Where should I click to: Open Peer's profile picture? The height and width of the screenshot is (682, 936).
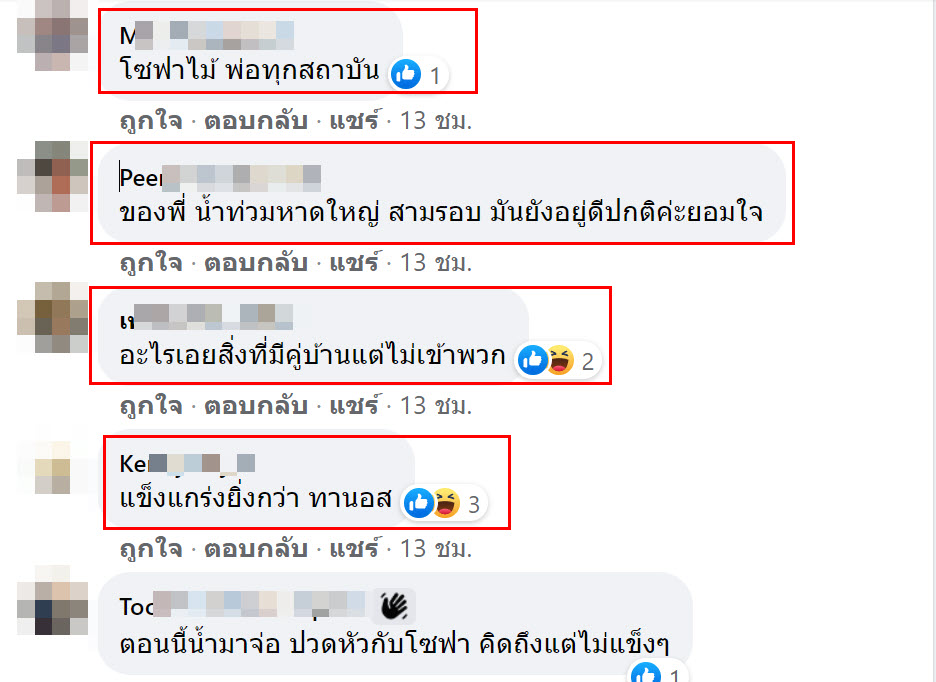tap(53, 176)
